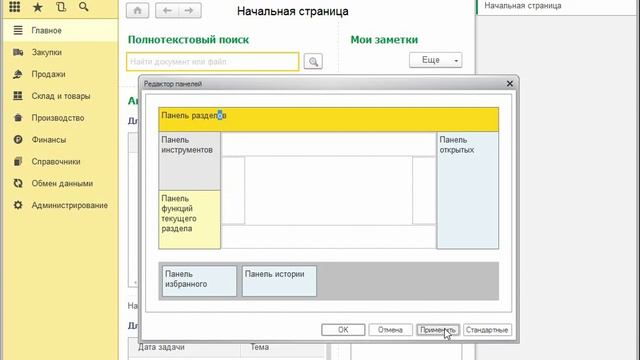The width and height of the screenshot is (640, 360).
Task: Click the Полнотекстовый поиск heading
Action: [188, 40]
